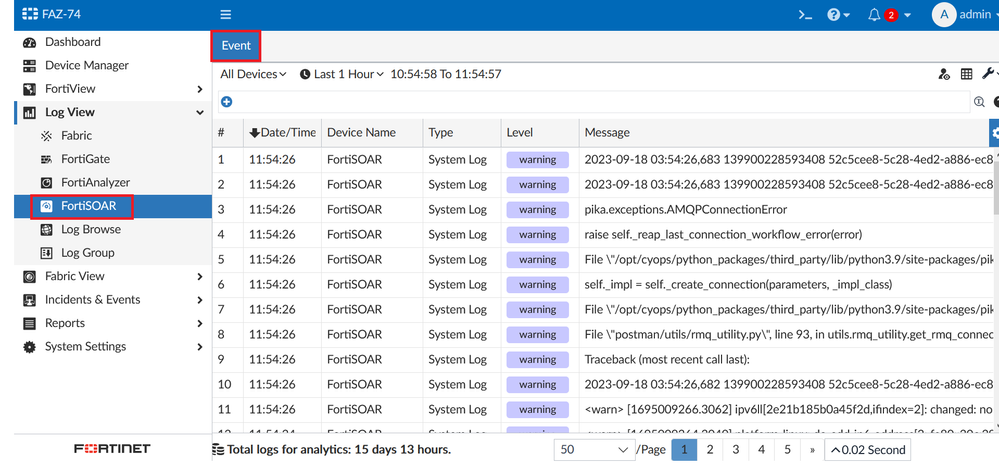The height and width of the screenshot is (463, 999).
Task: Open the Help question-mark menu
Action: click(x=838, y=15)
